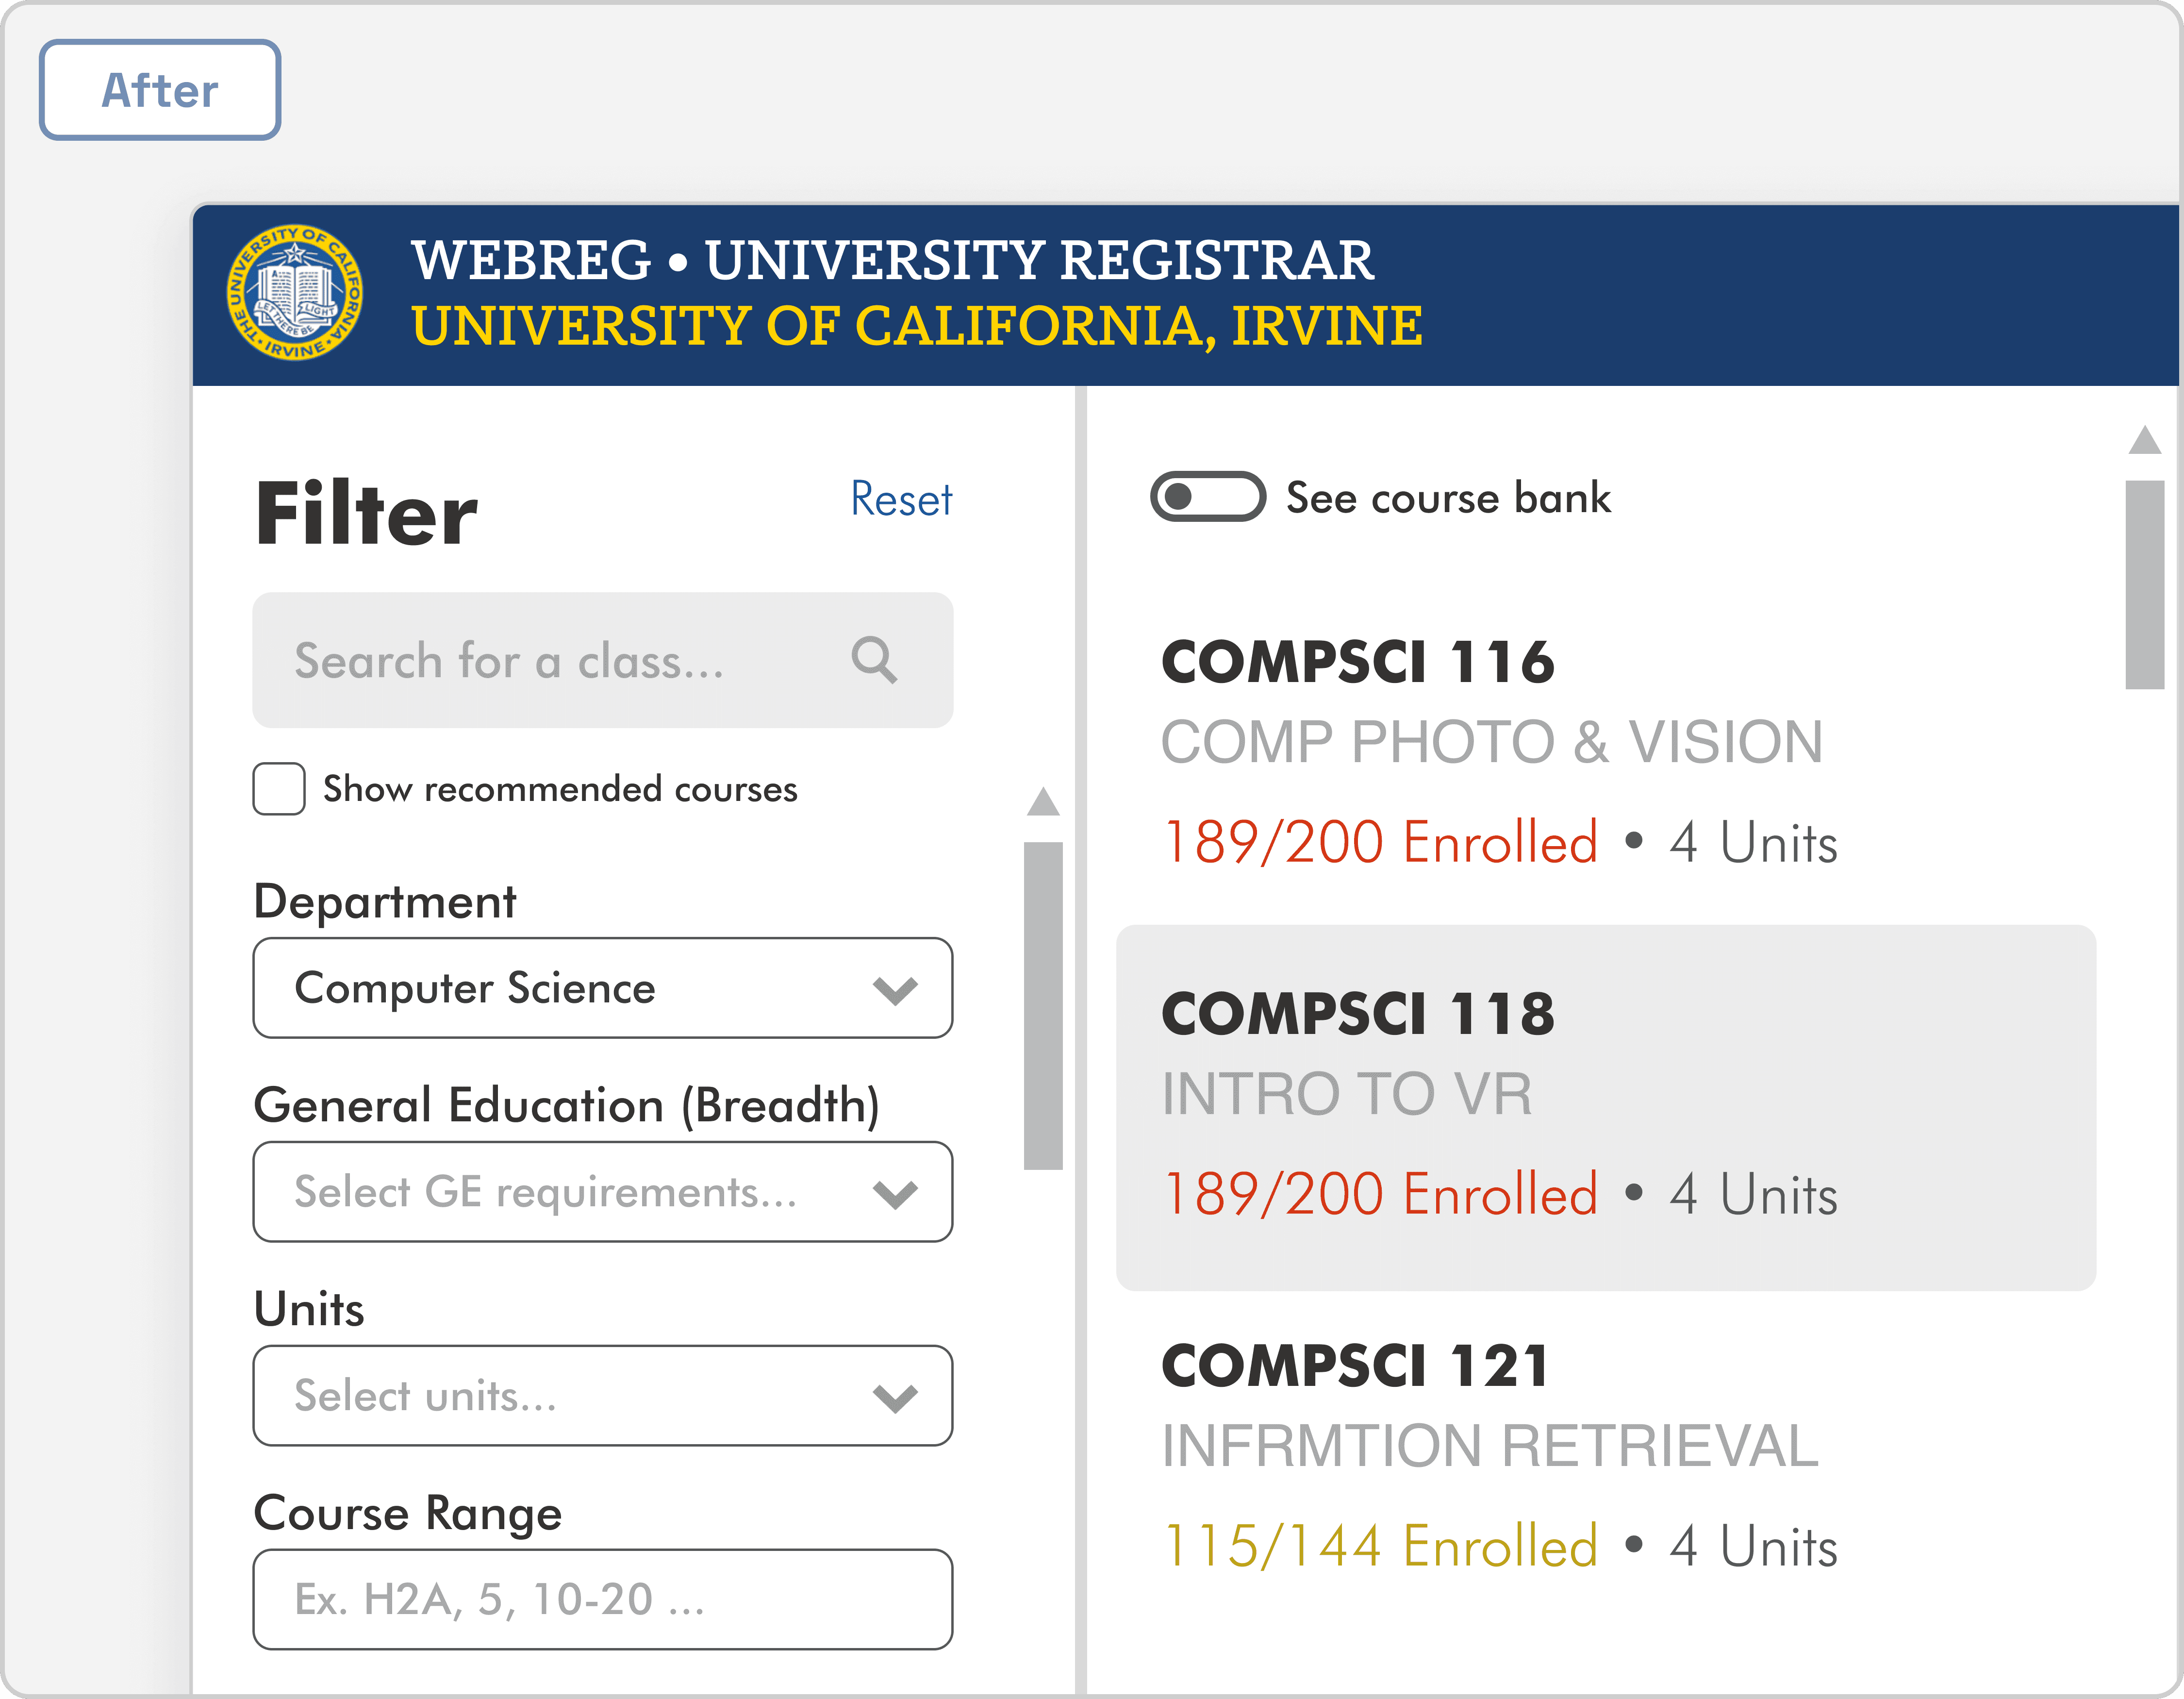Reset all filters
Viewport: 2184px width, 1699px height.
coord(901,499)
